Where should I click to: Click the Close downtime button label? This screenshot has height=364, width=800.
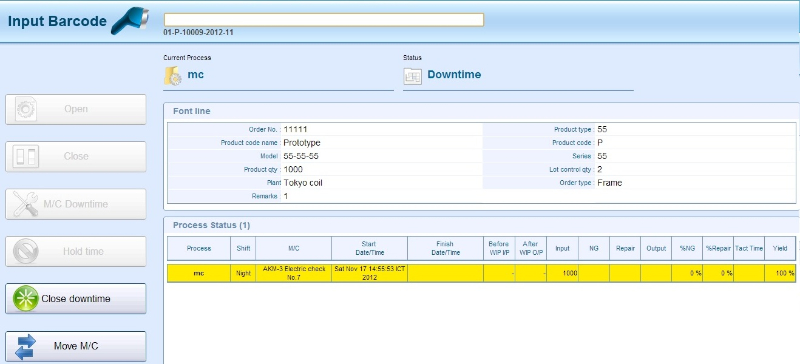point(76,299)
